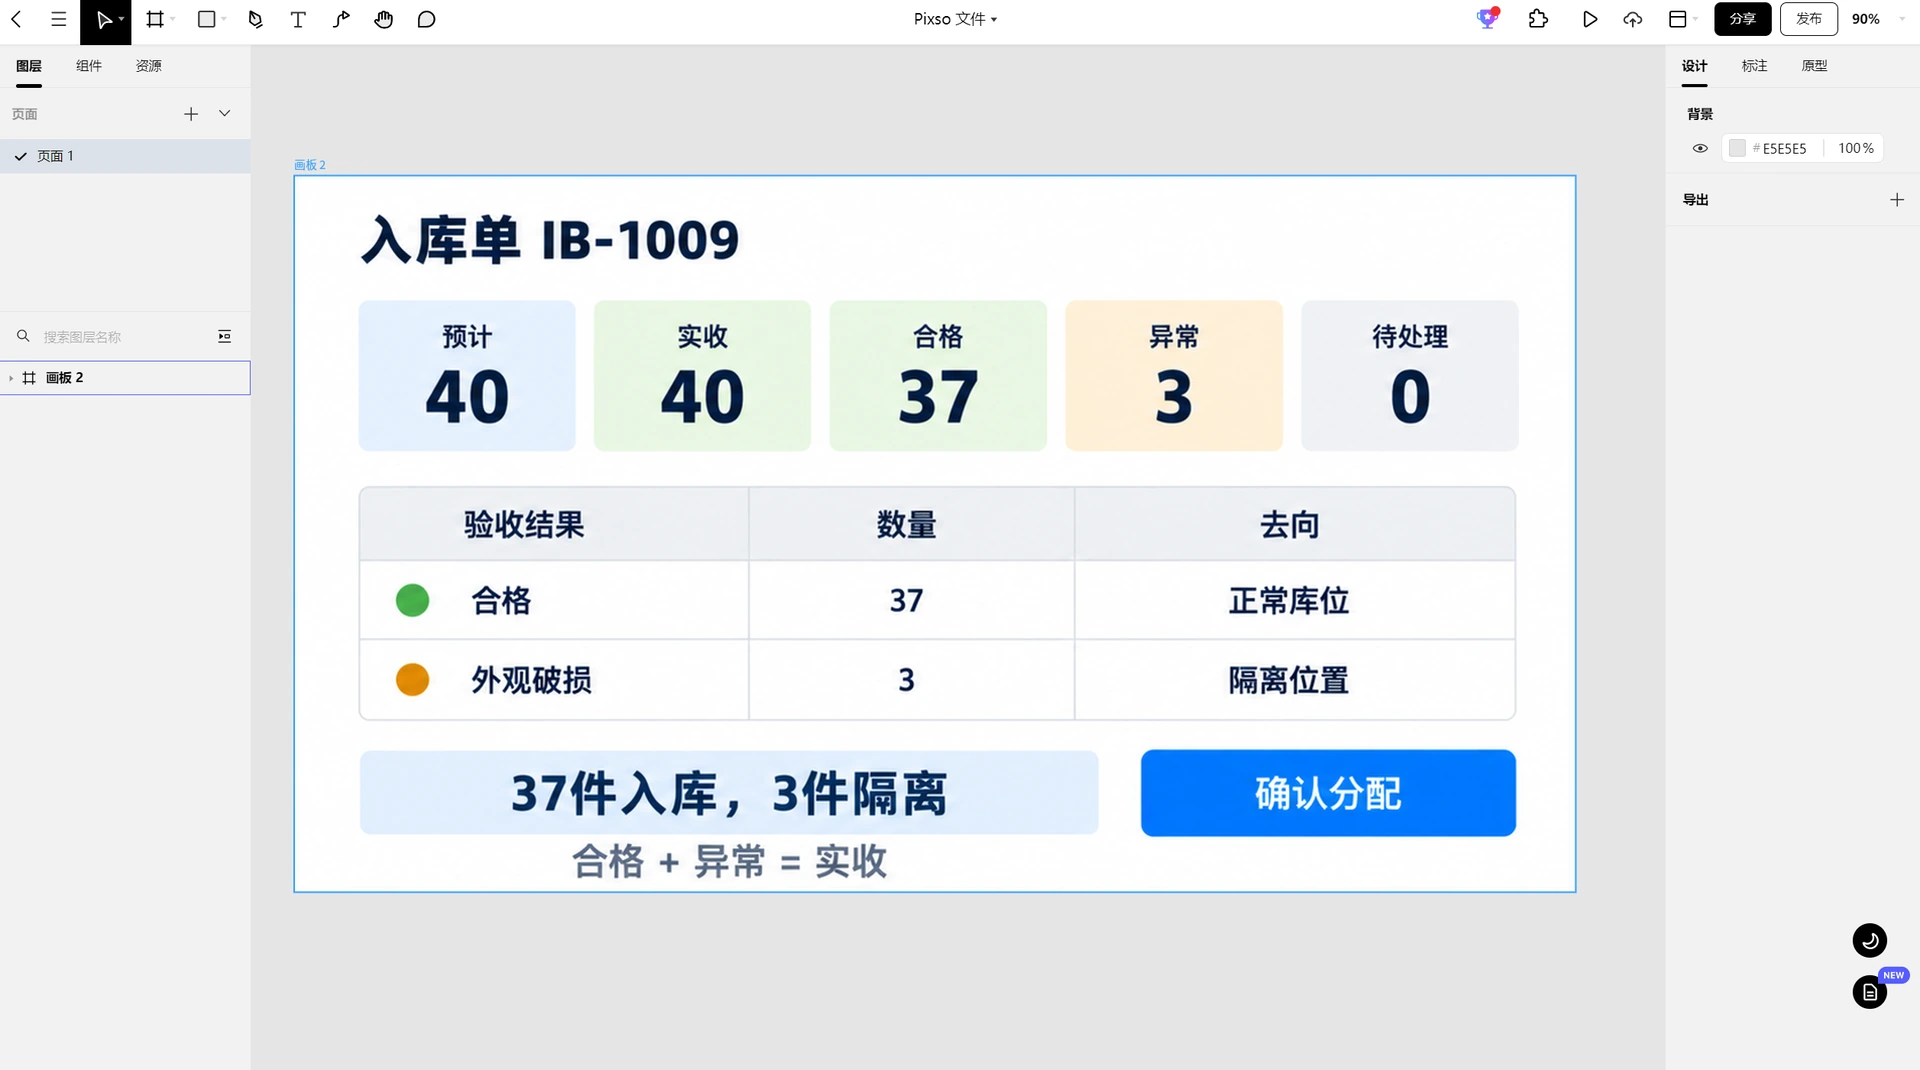Select the Hand pan tool
1920x1070 pixels.
click(x=383, y=19)
